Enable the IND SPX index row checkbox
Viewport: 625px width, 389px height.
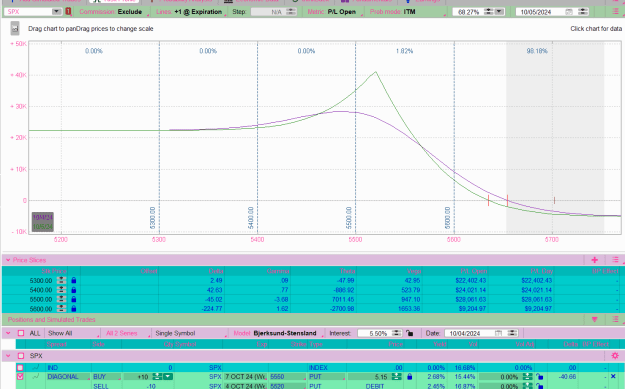(x=20, y=367)
